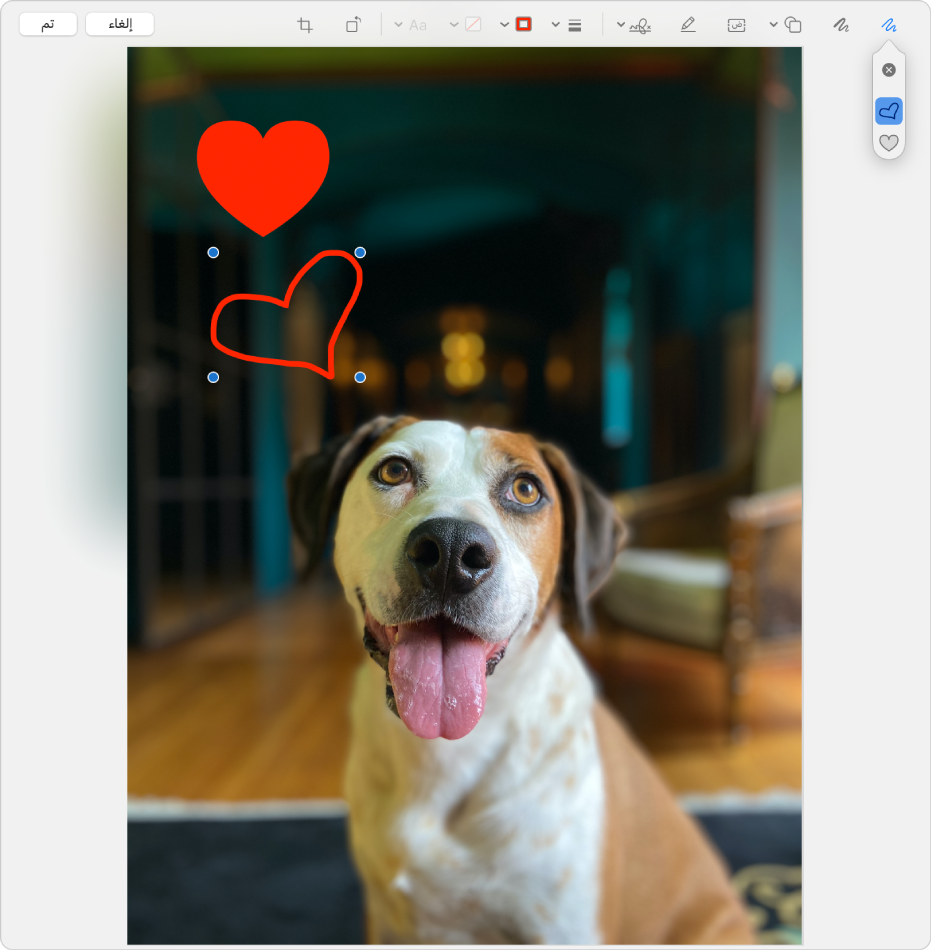This screenshot has width=931, height=950.
Task: Select the solid red heart shape
Action: point(263,172)
